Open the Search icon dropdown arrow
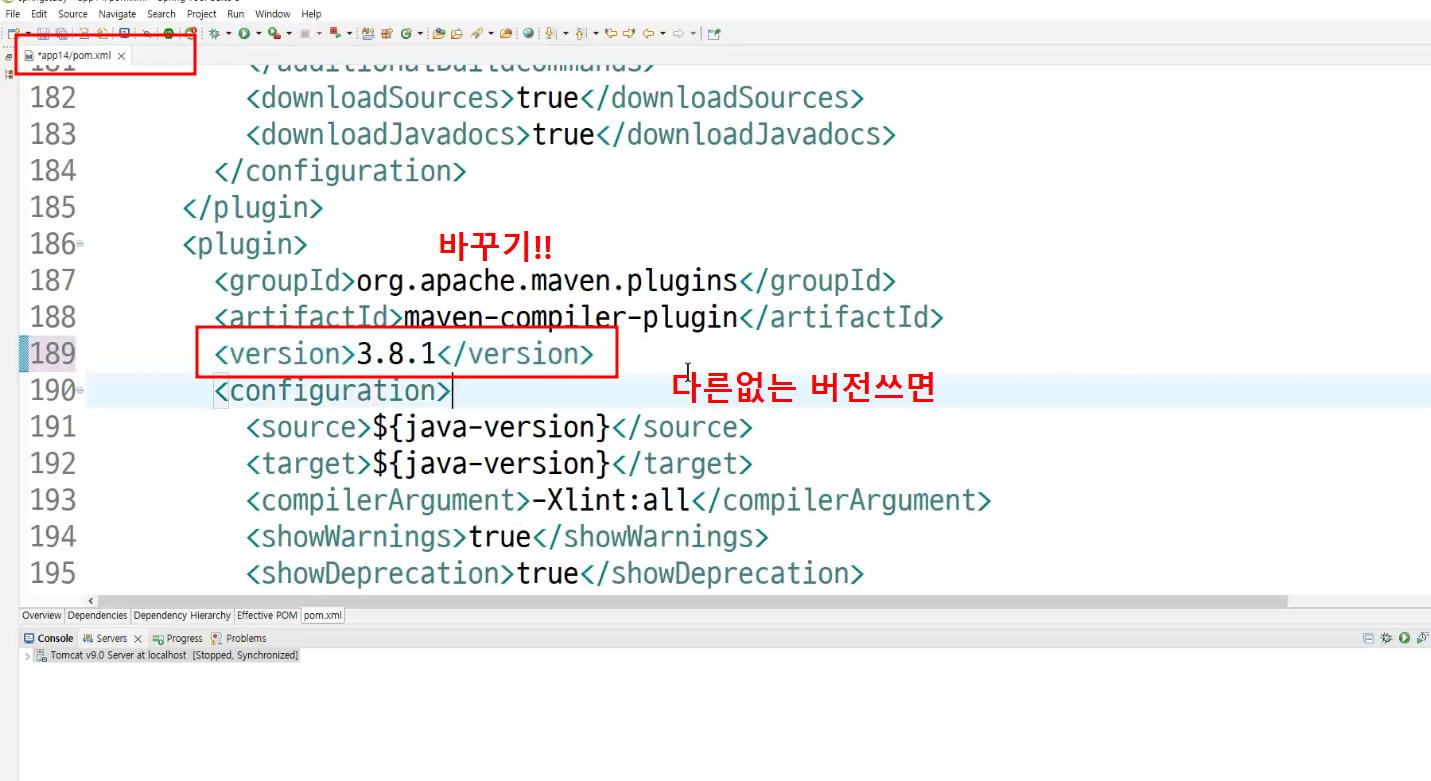Screen dimensions: 1431x781 491,33
